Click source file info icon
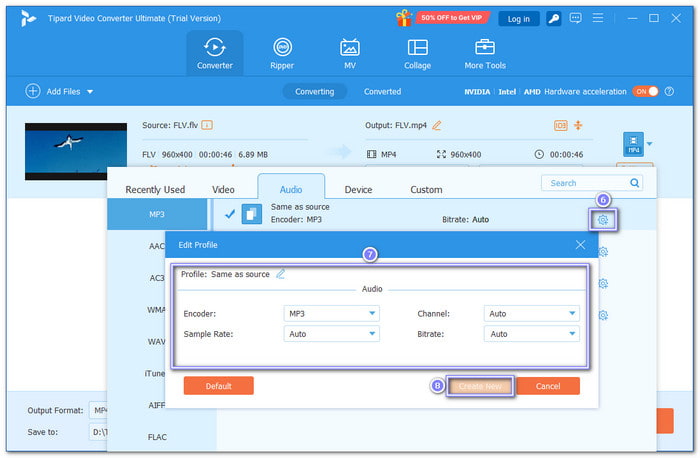 tap(207, 125)
